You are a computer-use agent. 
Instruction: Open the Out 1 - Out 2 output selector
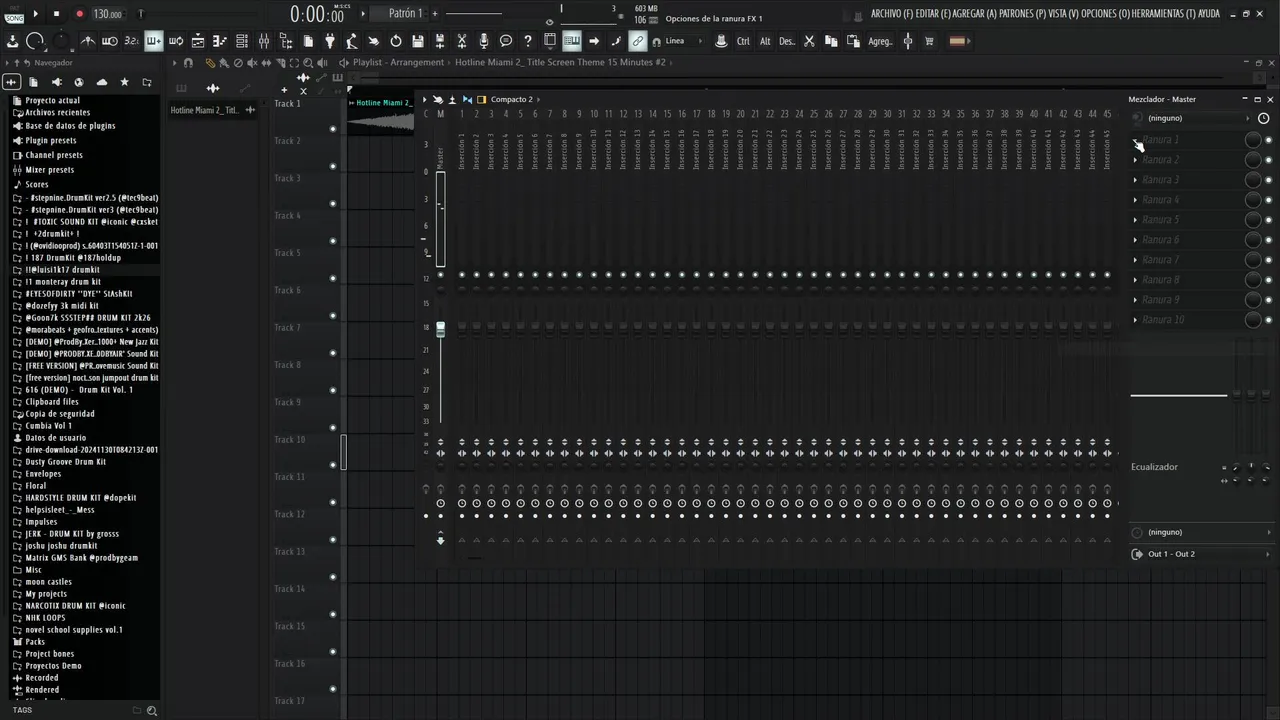point(1201,554)
